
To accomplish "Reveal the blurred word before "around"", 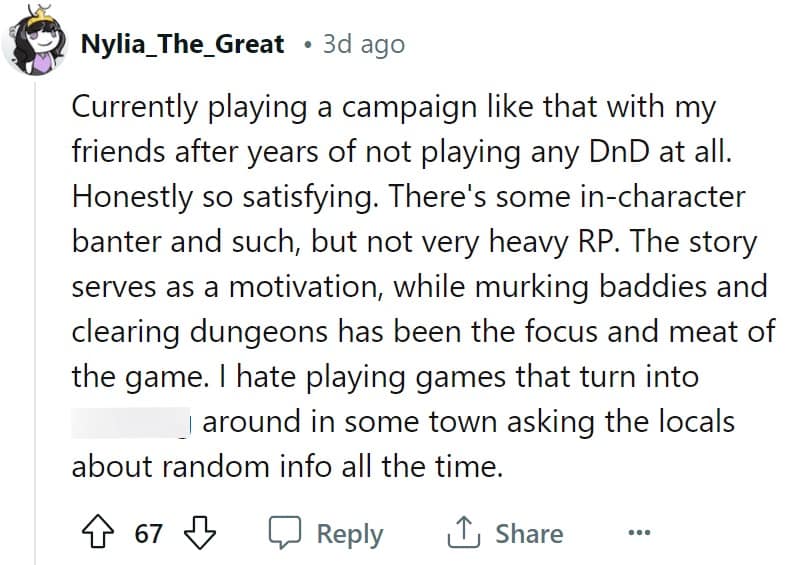I will coord(132,422).
